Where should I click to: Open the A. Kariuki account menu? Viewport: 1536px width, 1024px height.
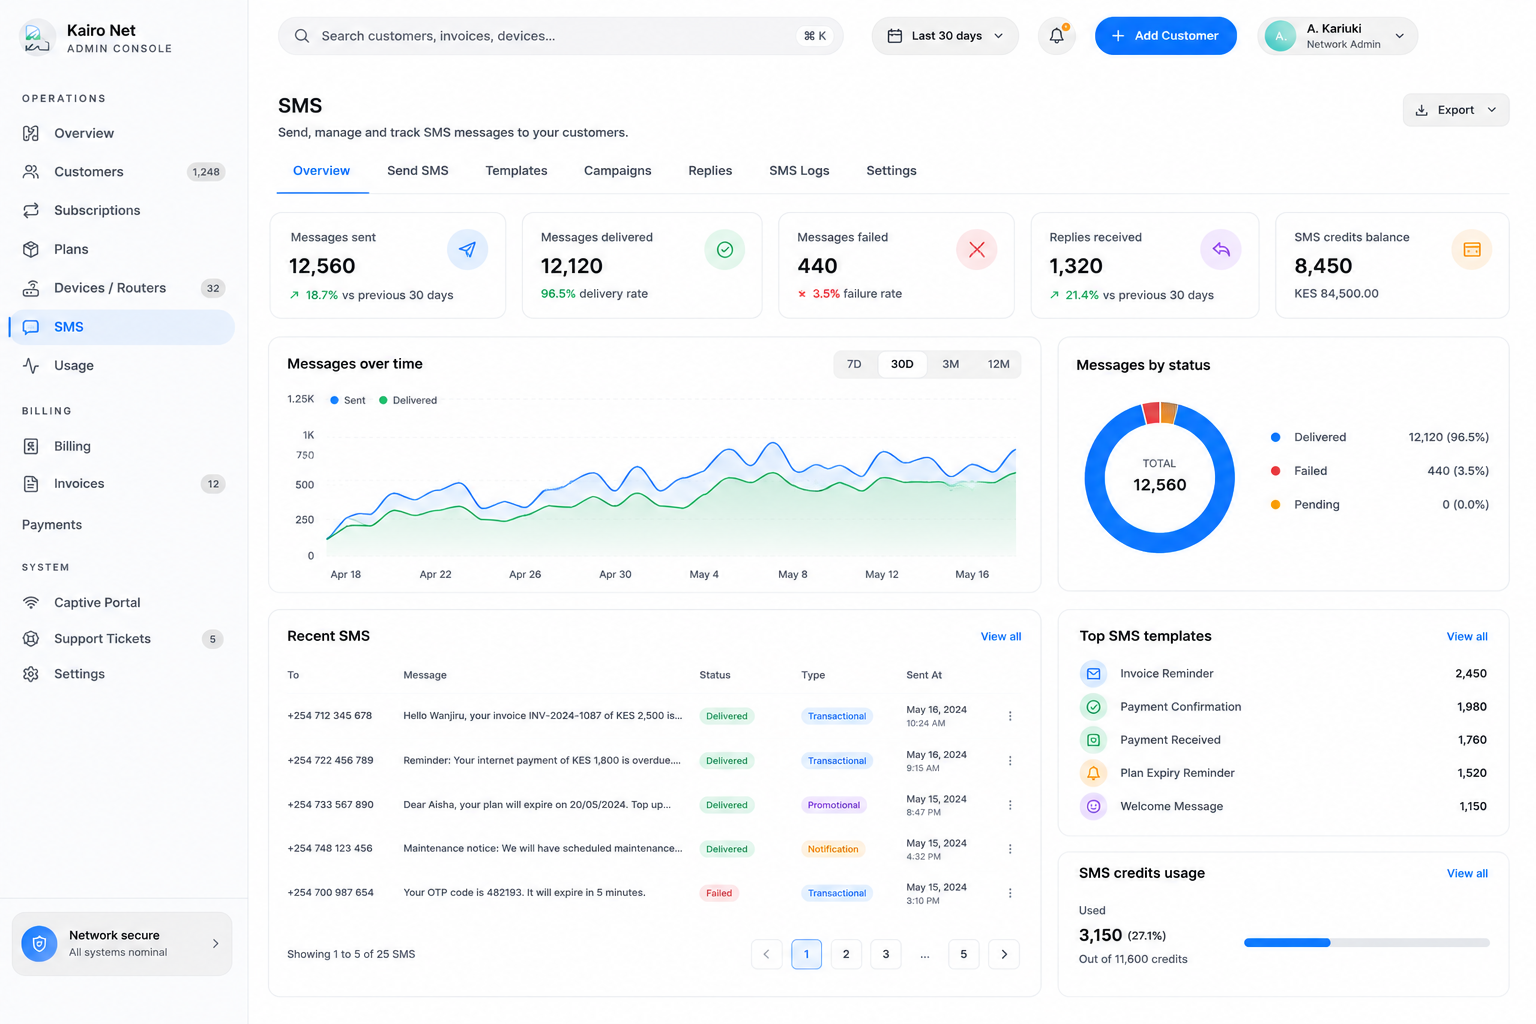click(x=1337, y=36)
